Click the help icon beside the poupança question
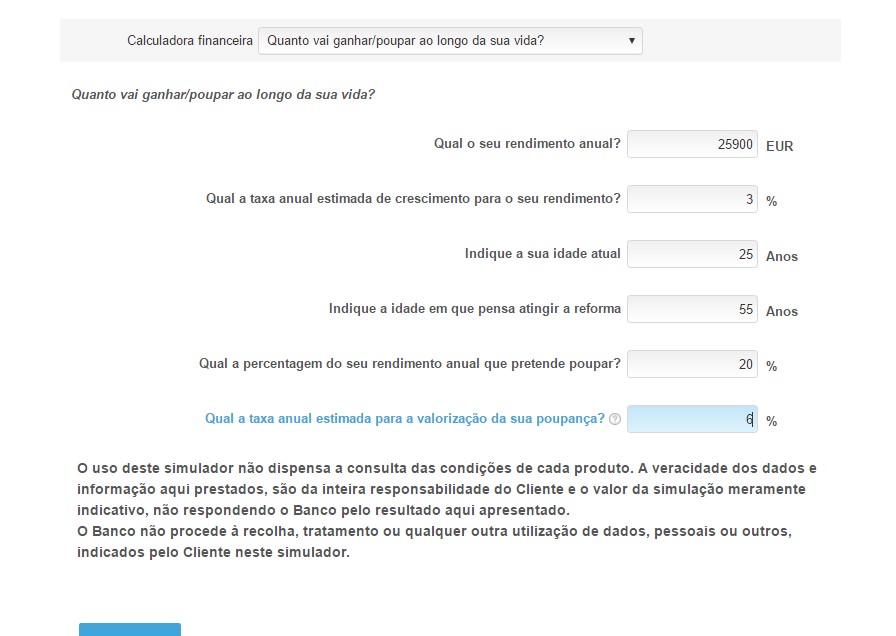This screenshot has width=896, height=636. pos(615,420)
